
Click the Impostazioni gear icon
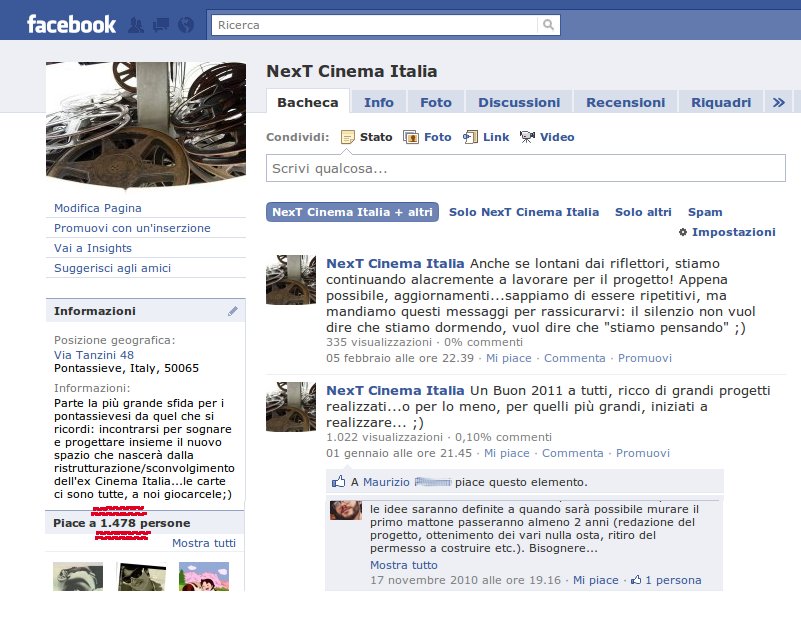pos(683,232)
